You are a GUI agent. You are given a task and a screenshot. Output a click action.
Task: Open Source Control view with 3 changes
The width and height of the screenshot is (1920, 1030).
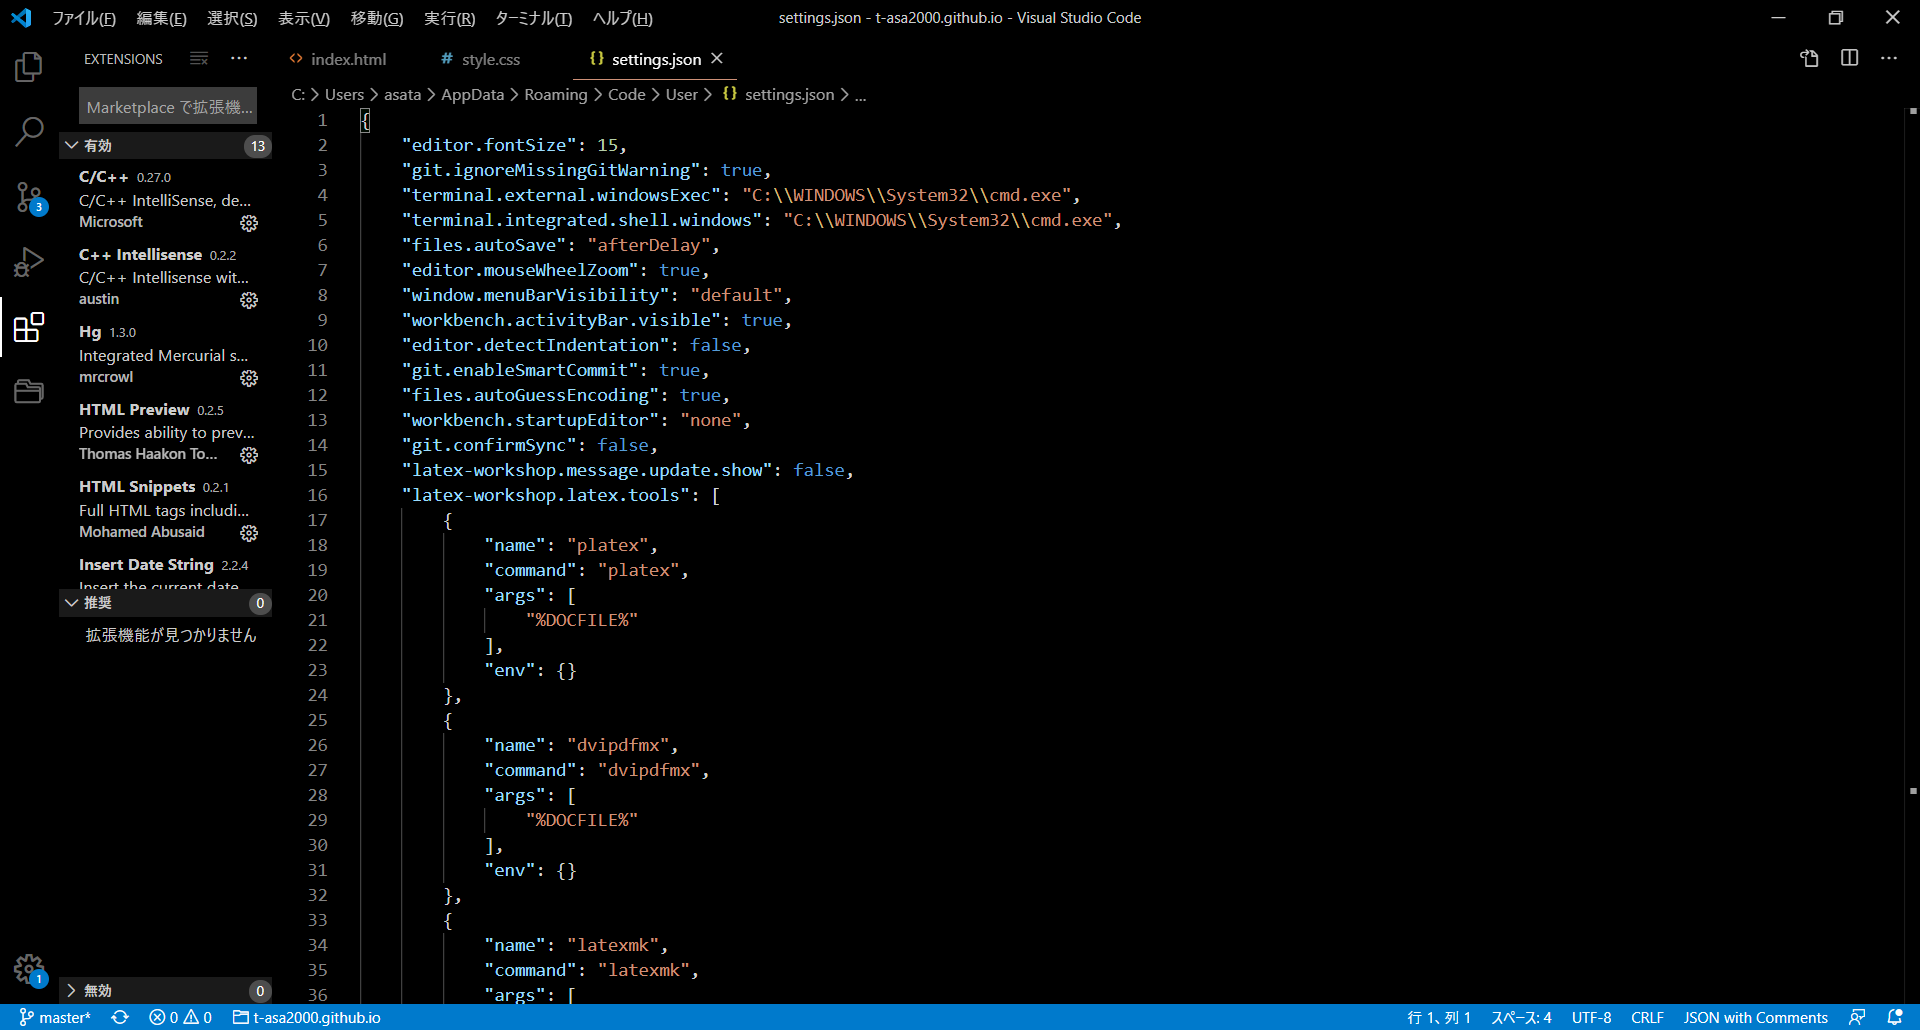[29, 198]
